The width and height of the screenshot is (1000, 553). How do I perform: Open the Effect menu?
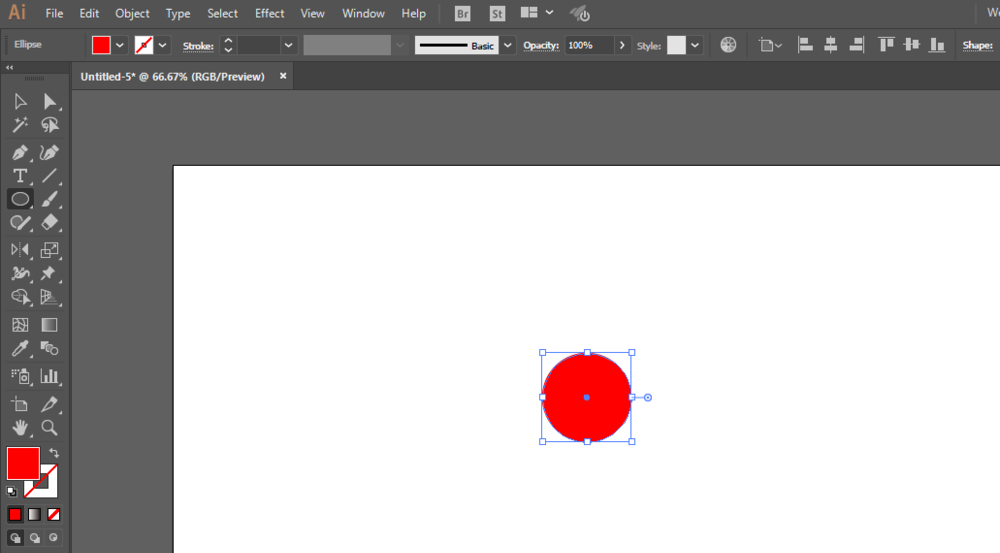pyautogui.click(x=269, y=13)
